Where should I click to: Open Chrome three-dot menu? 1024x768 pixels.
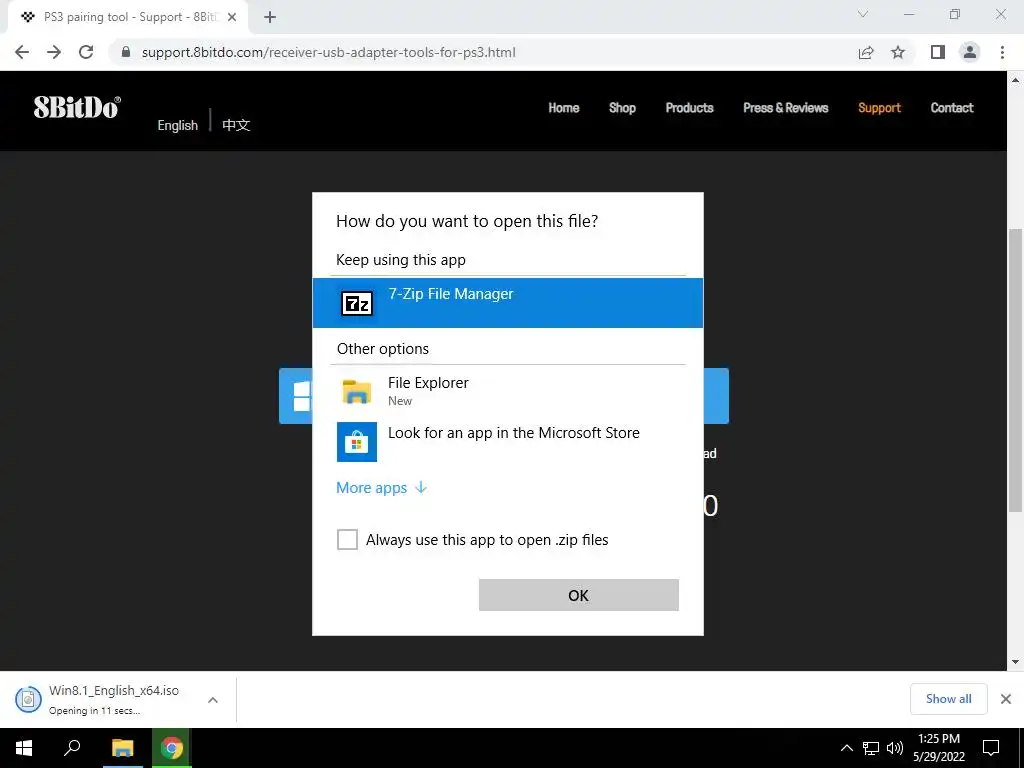tap(1002, 52)
